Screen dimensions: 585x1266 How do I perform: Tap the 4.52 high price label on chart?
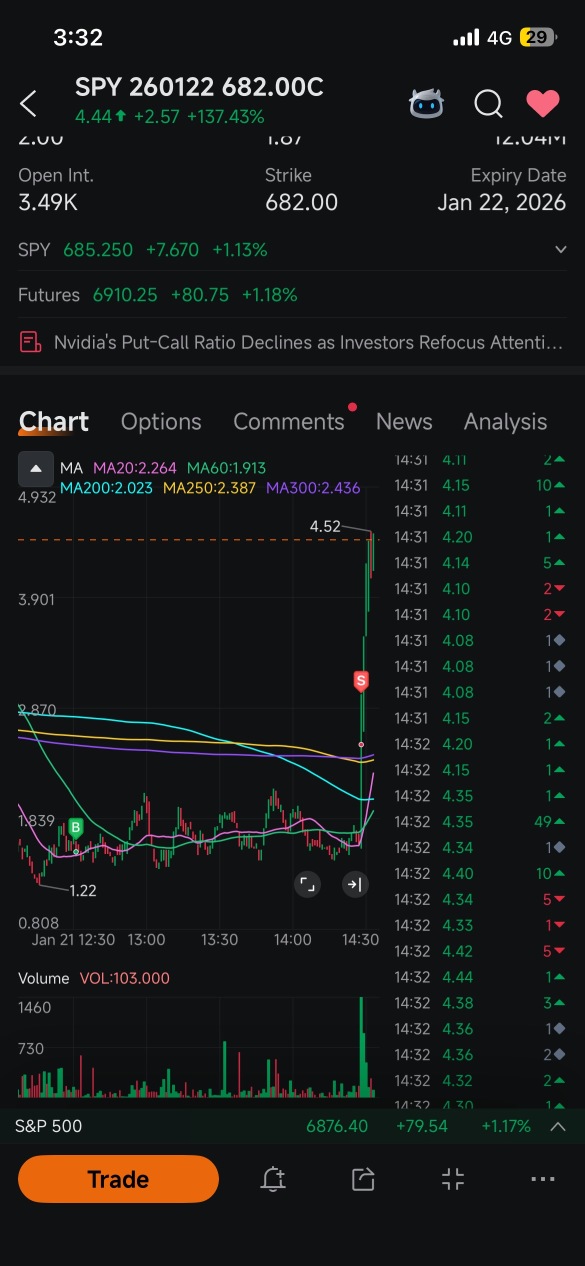(325, 526)
